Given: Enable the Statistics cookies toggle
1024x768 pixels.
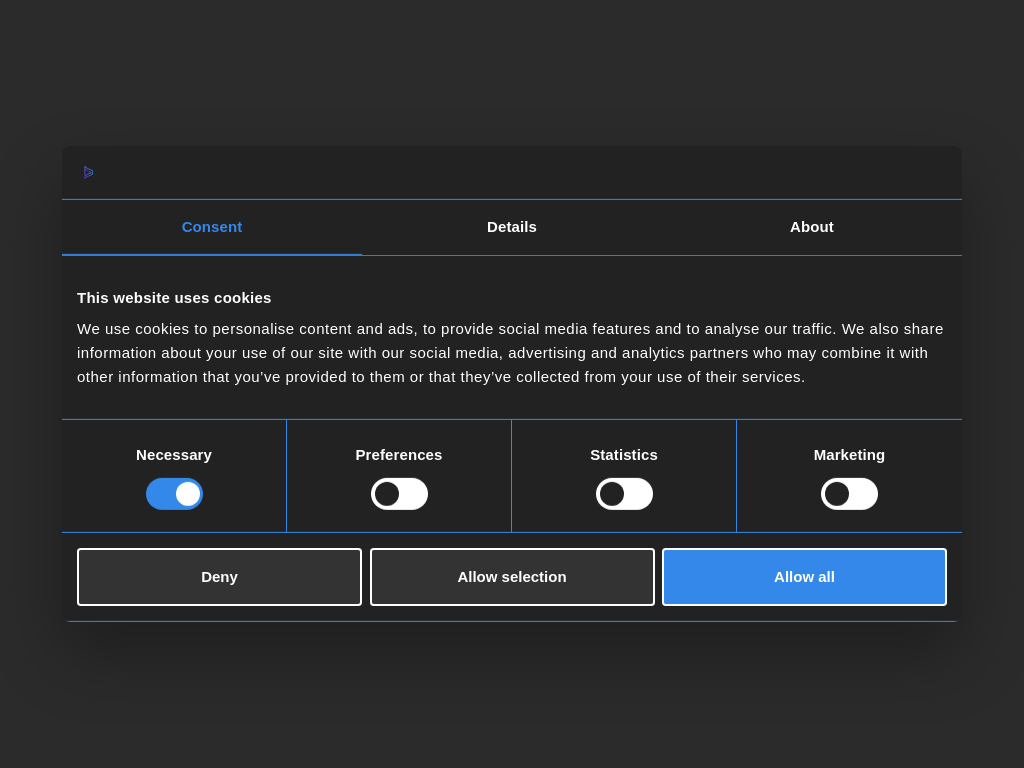Looking at the screenshot, I should [624, 494].
